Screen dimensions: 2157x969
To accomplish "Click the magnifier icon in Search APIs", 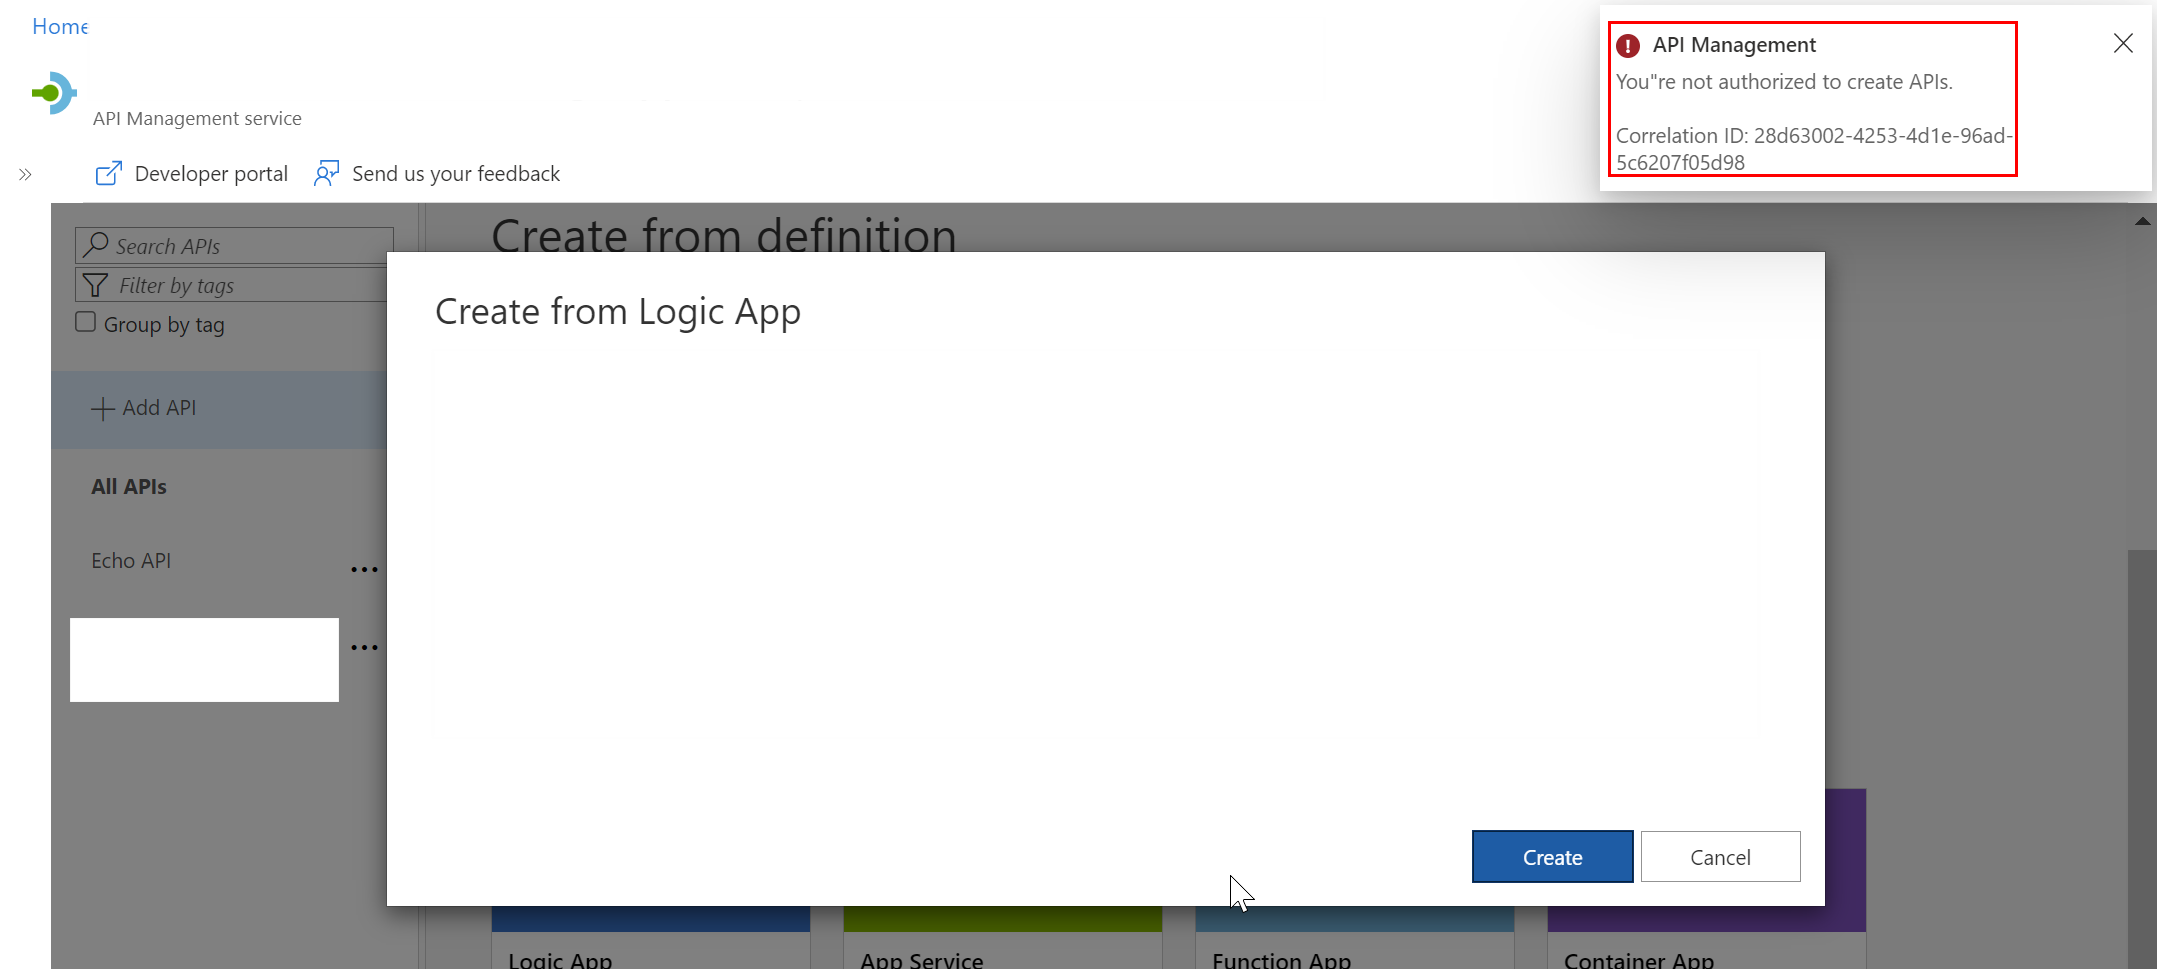I will (96, 244).
